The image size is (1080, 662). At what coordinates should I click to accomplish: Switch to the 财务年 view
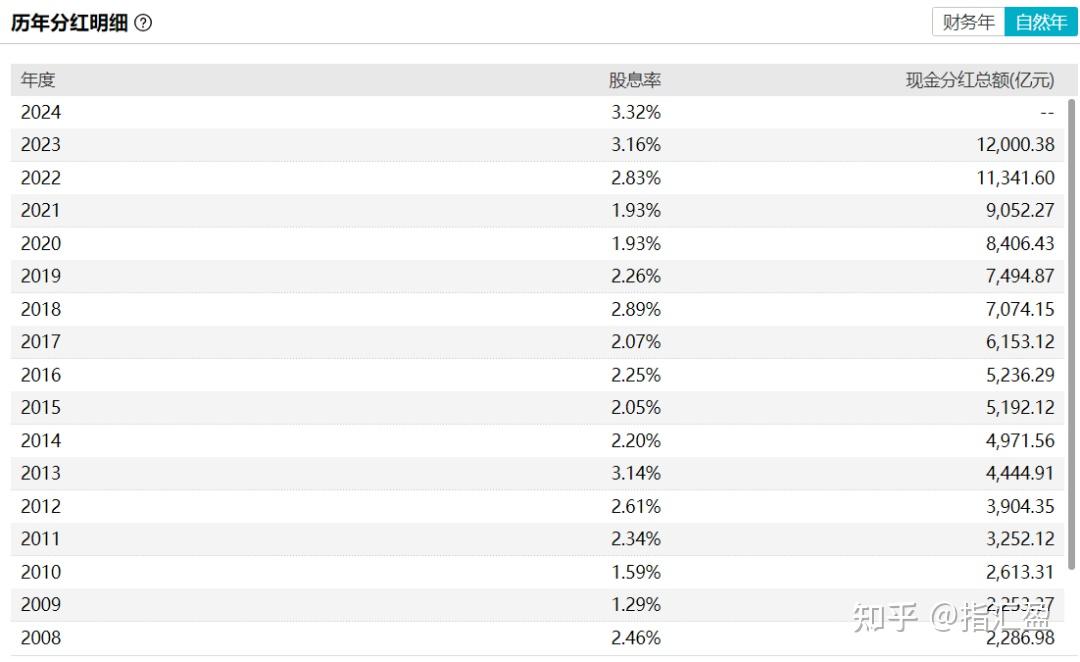[967, 21]
